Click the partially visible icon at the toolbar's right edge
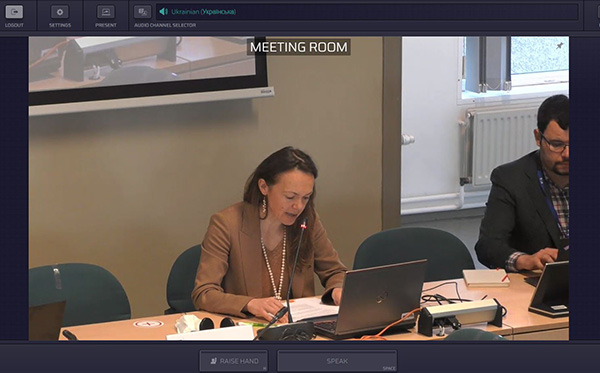 598,12
